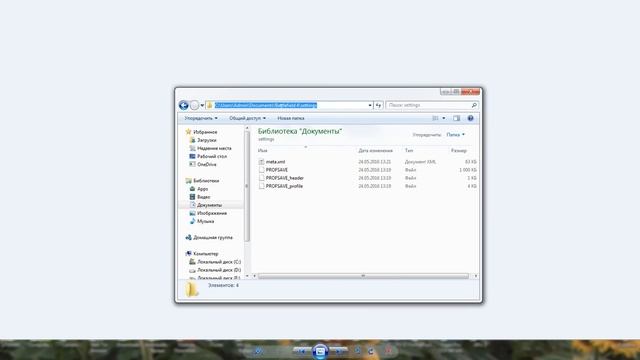Screen dimensions: 640x360
Task: Click the horizontal scrollbar right arrow
Action: [x=476, y=276]
